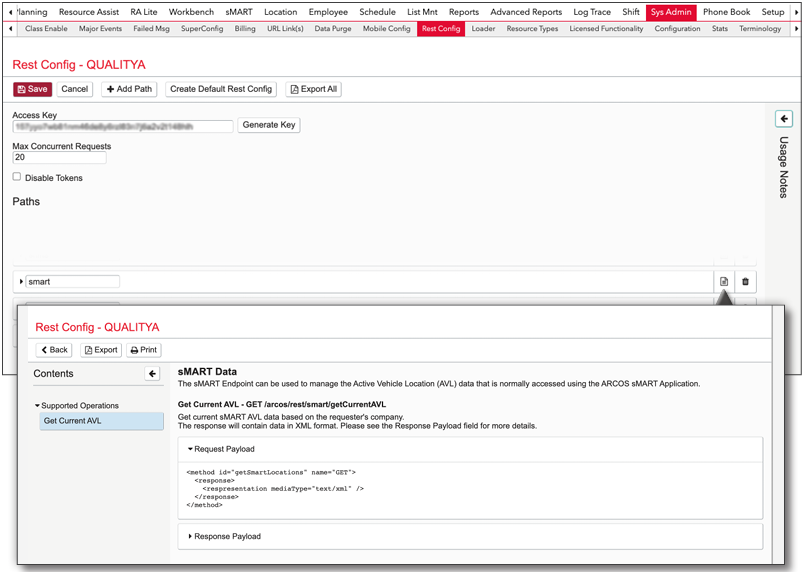Click Create Default Rest Config
This screenshot has height=572, width=806.
click(x=221, y=89)
